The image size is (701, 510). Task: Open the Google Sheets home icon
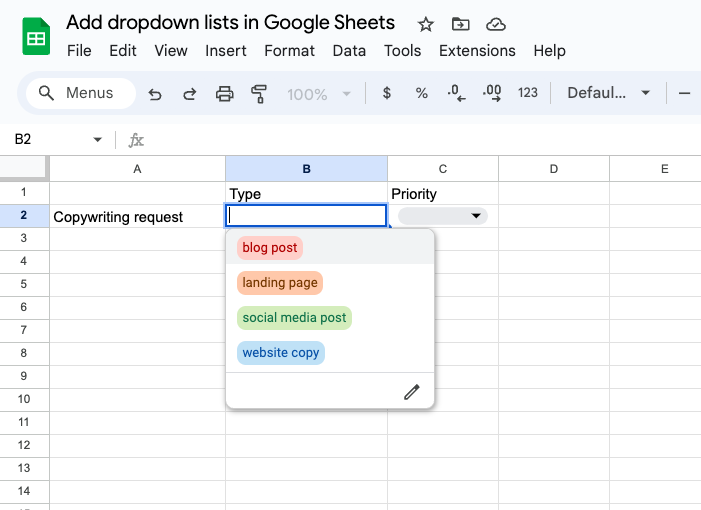(36, 36)
